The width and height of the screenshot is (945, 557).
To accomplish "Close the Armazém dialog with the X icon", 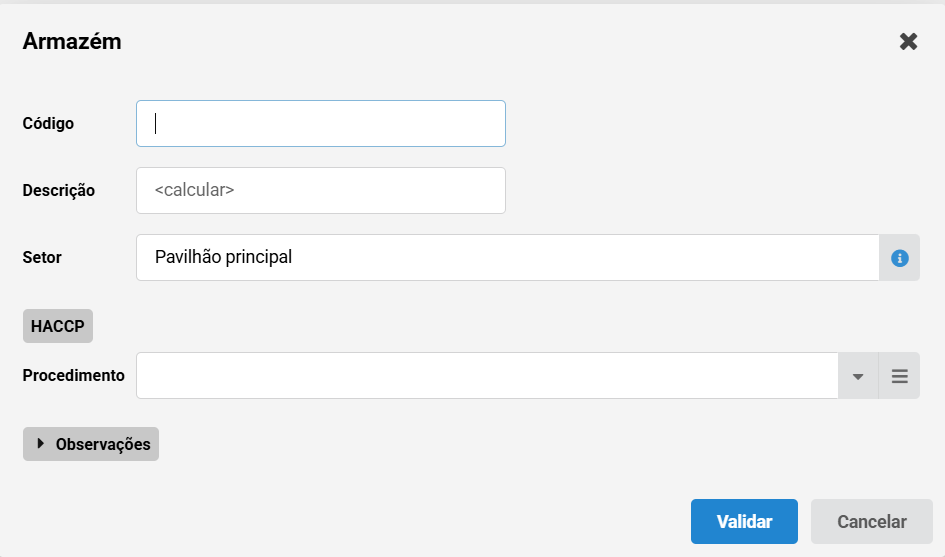I will 908,42.
